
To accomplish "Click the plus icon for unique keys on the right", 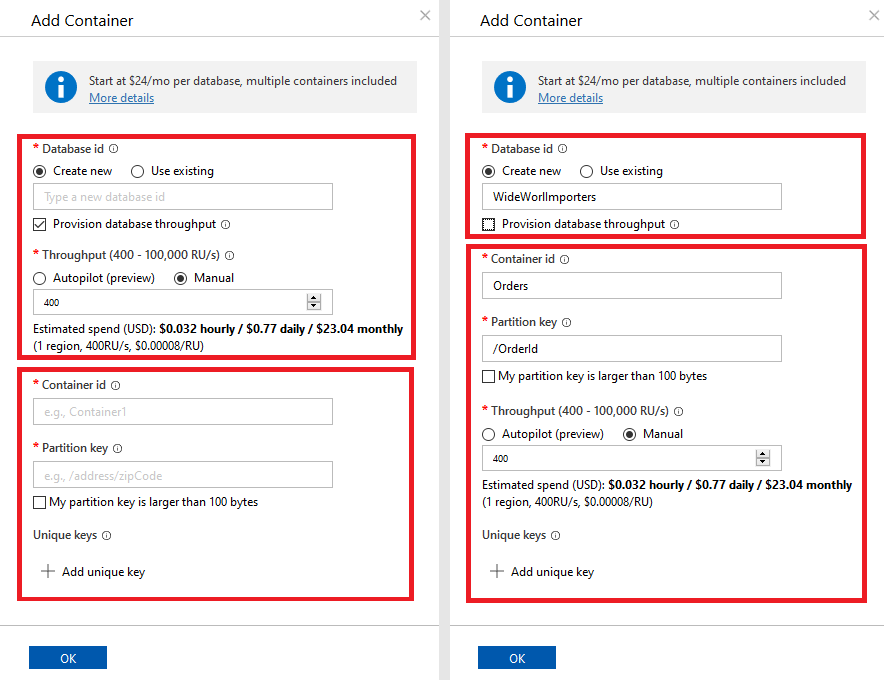I will (497, 571).
